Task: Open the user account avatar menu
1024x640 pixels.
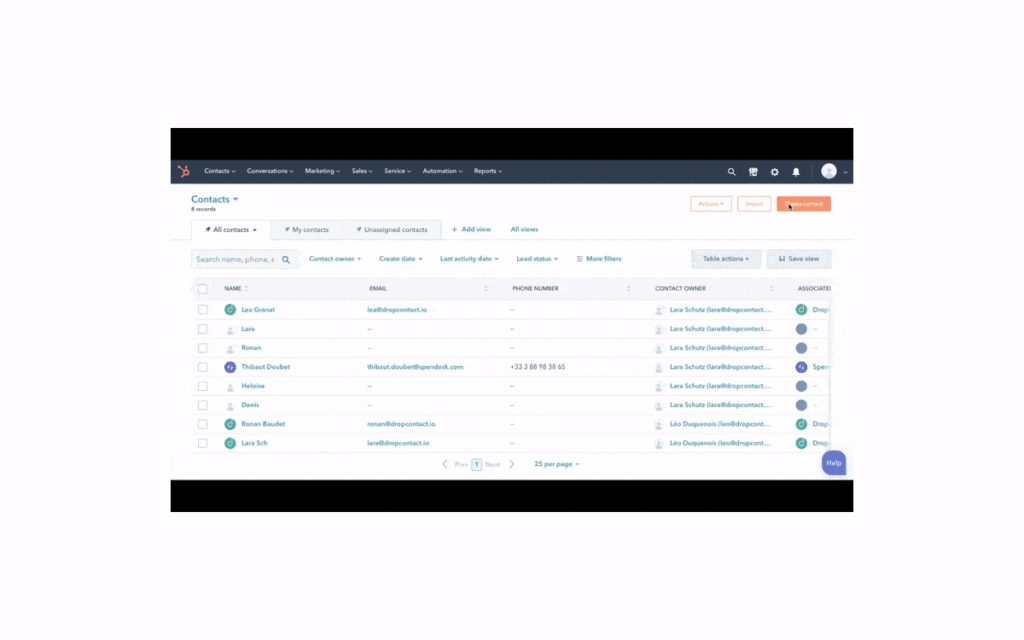Action: pos(834,171)
